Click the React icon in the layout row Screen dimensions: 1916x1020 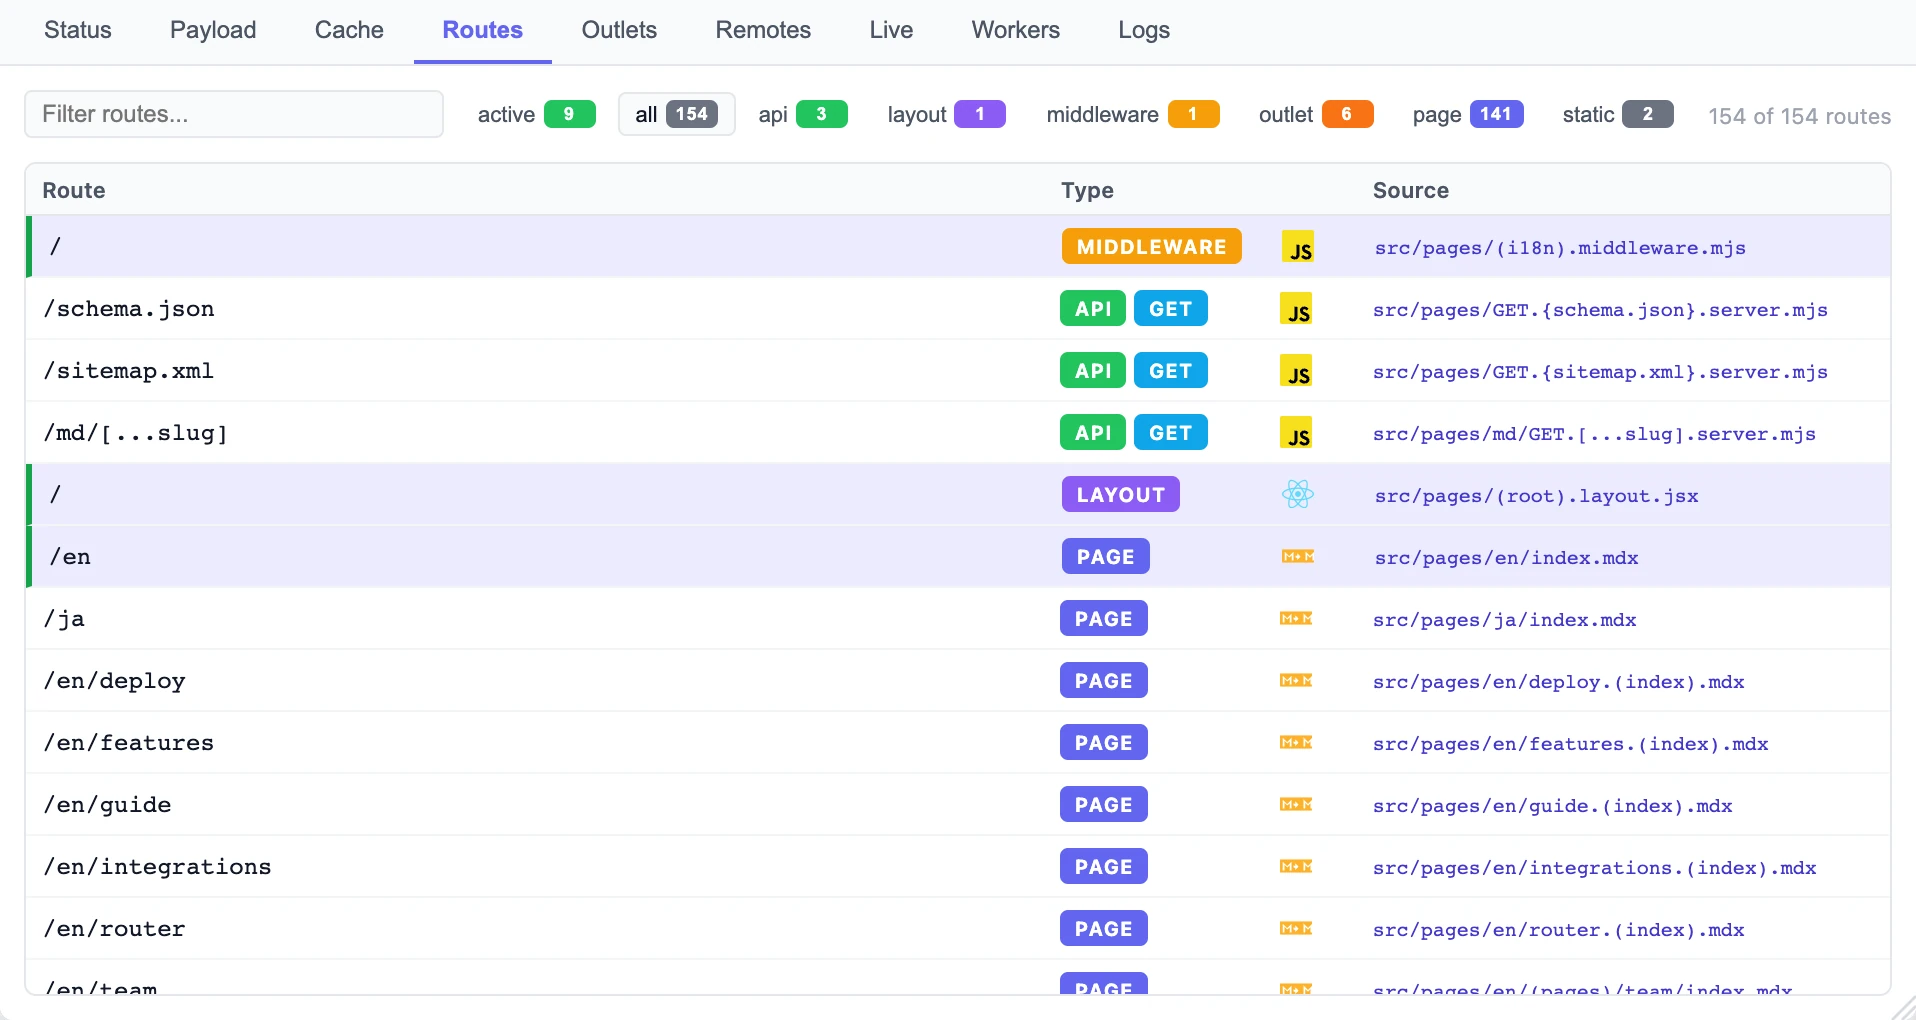(1298, 495)
